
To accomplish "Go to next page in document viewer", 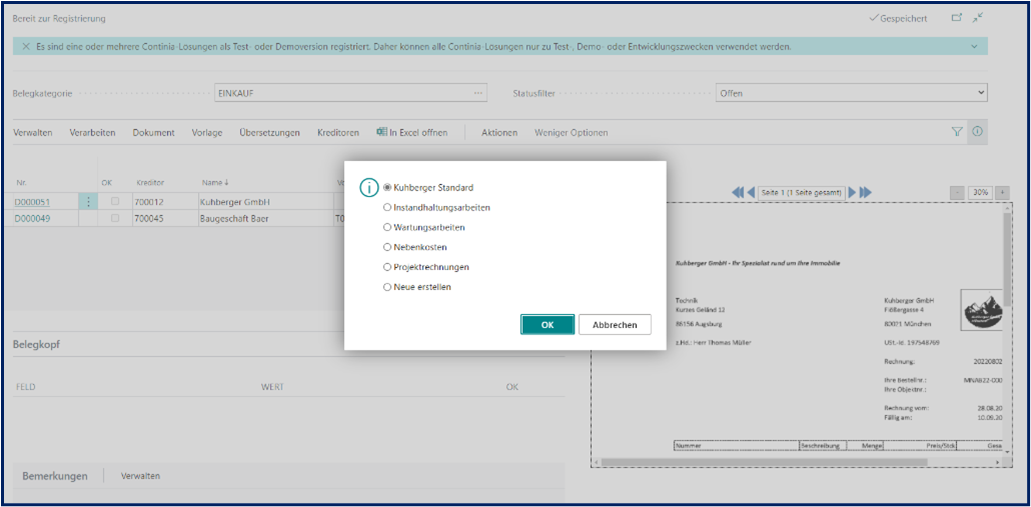I will pyautogui.click(x=853, y=192).
